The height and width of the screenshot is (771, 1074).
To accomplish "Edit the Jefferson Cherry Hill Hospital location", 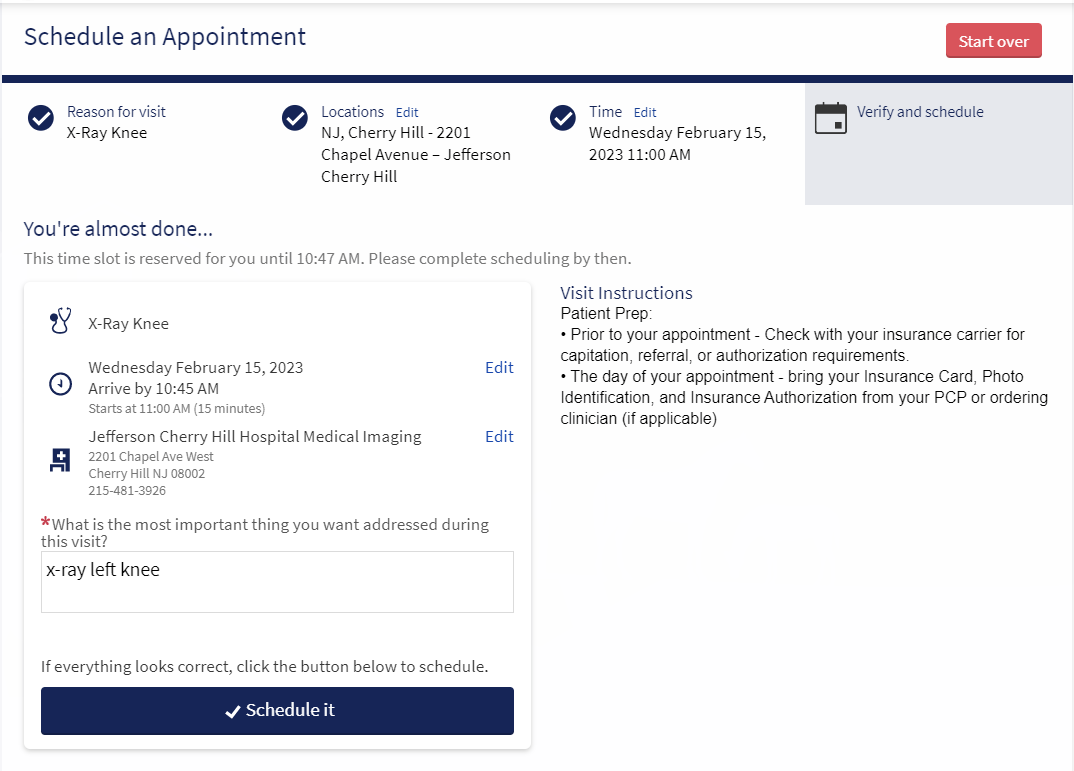I will pyautogui.click(x=499, y=437).
